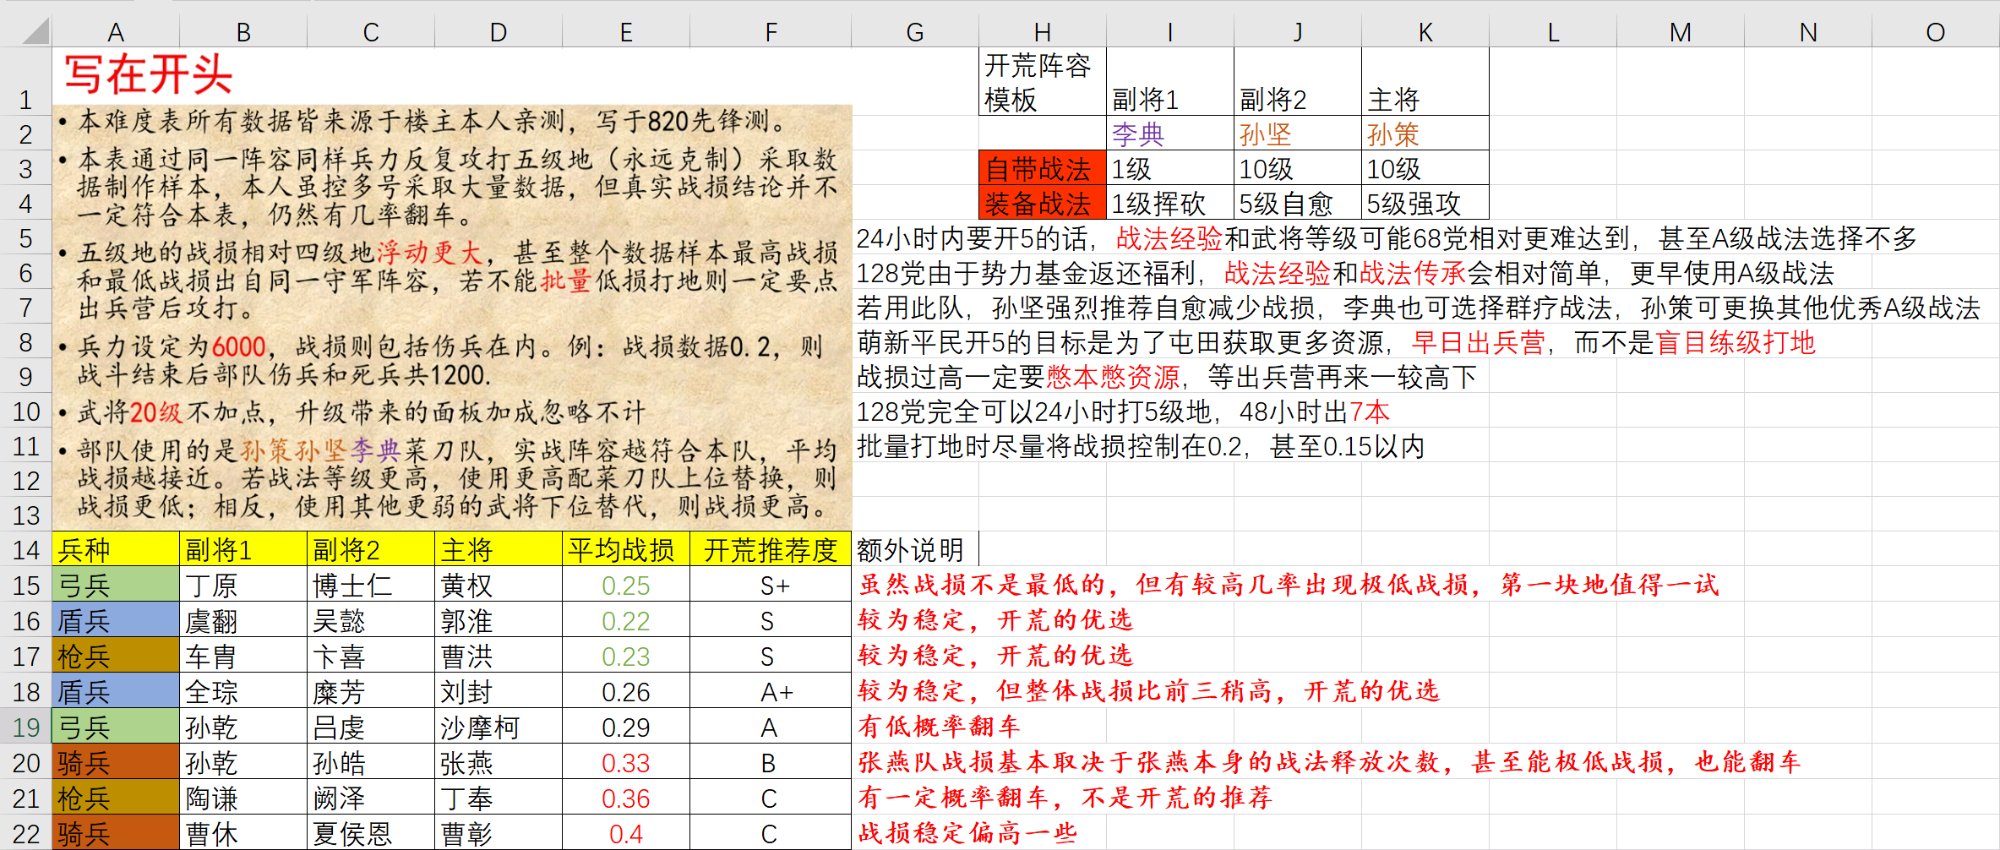Click the 开荒推荐度 header cell
The height and width of the screenshot is (850, 2000).
[770, 550]
